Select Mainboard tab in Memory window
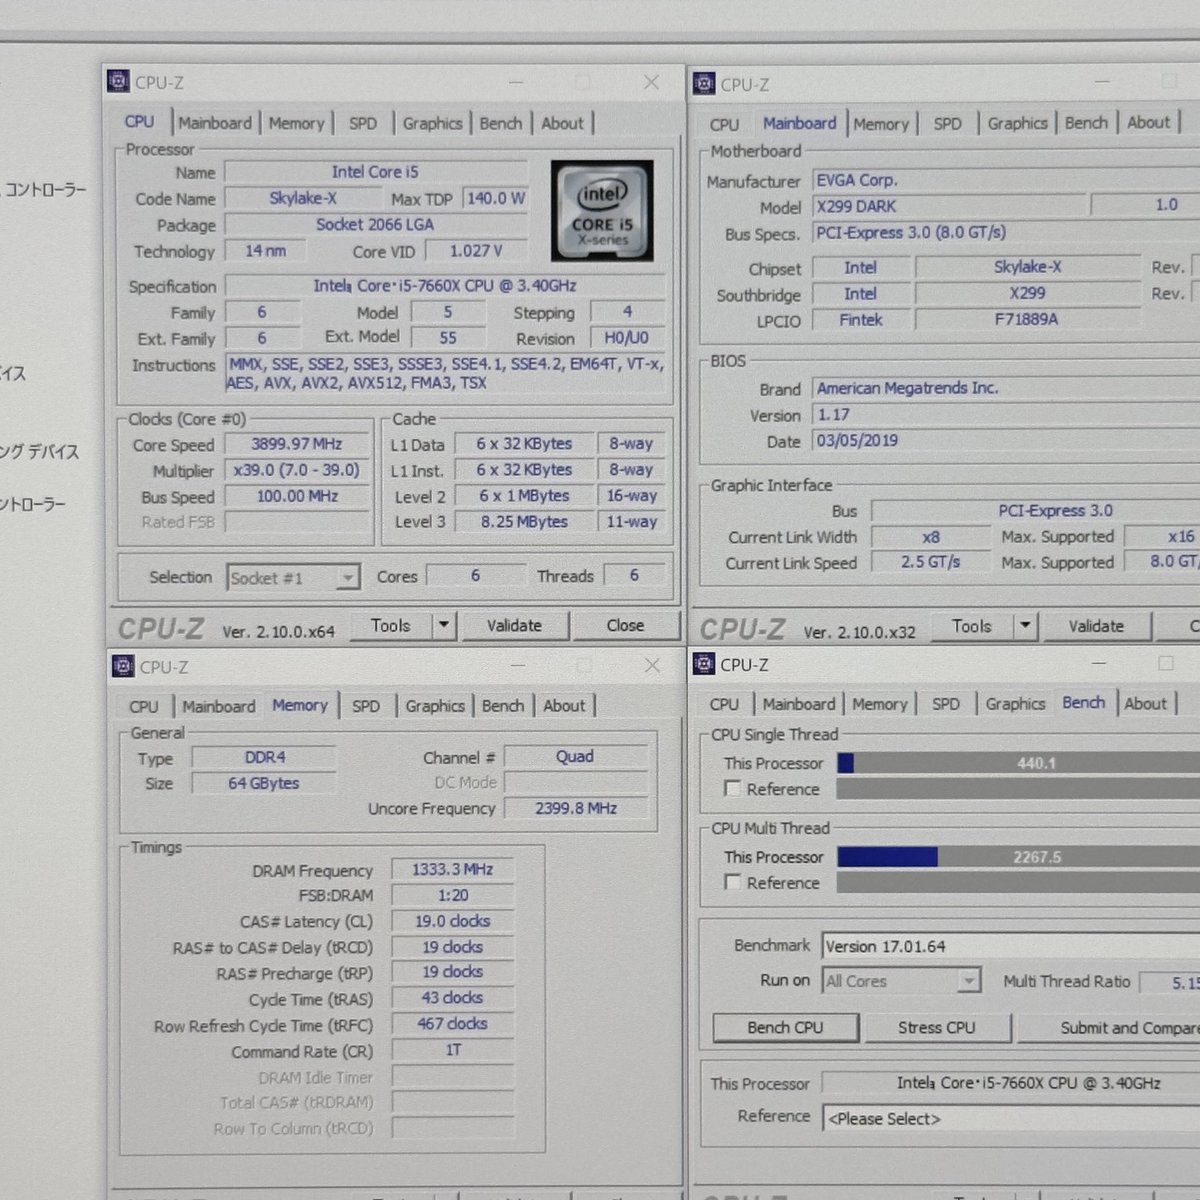The image size is (1200, 1200). click(219, 706)
